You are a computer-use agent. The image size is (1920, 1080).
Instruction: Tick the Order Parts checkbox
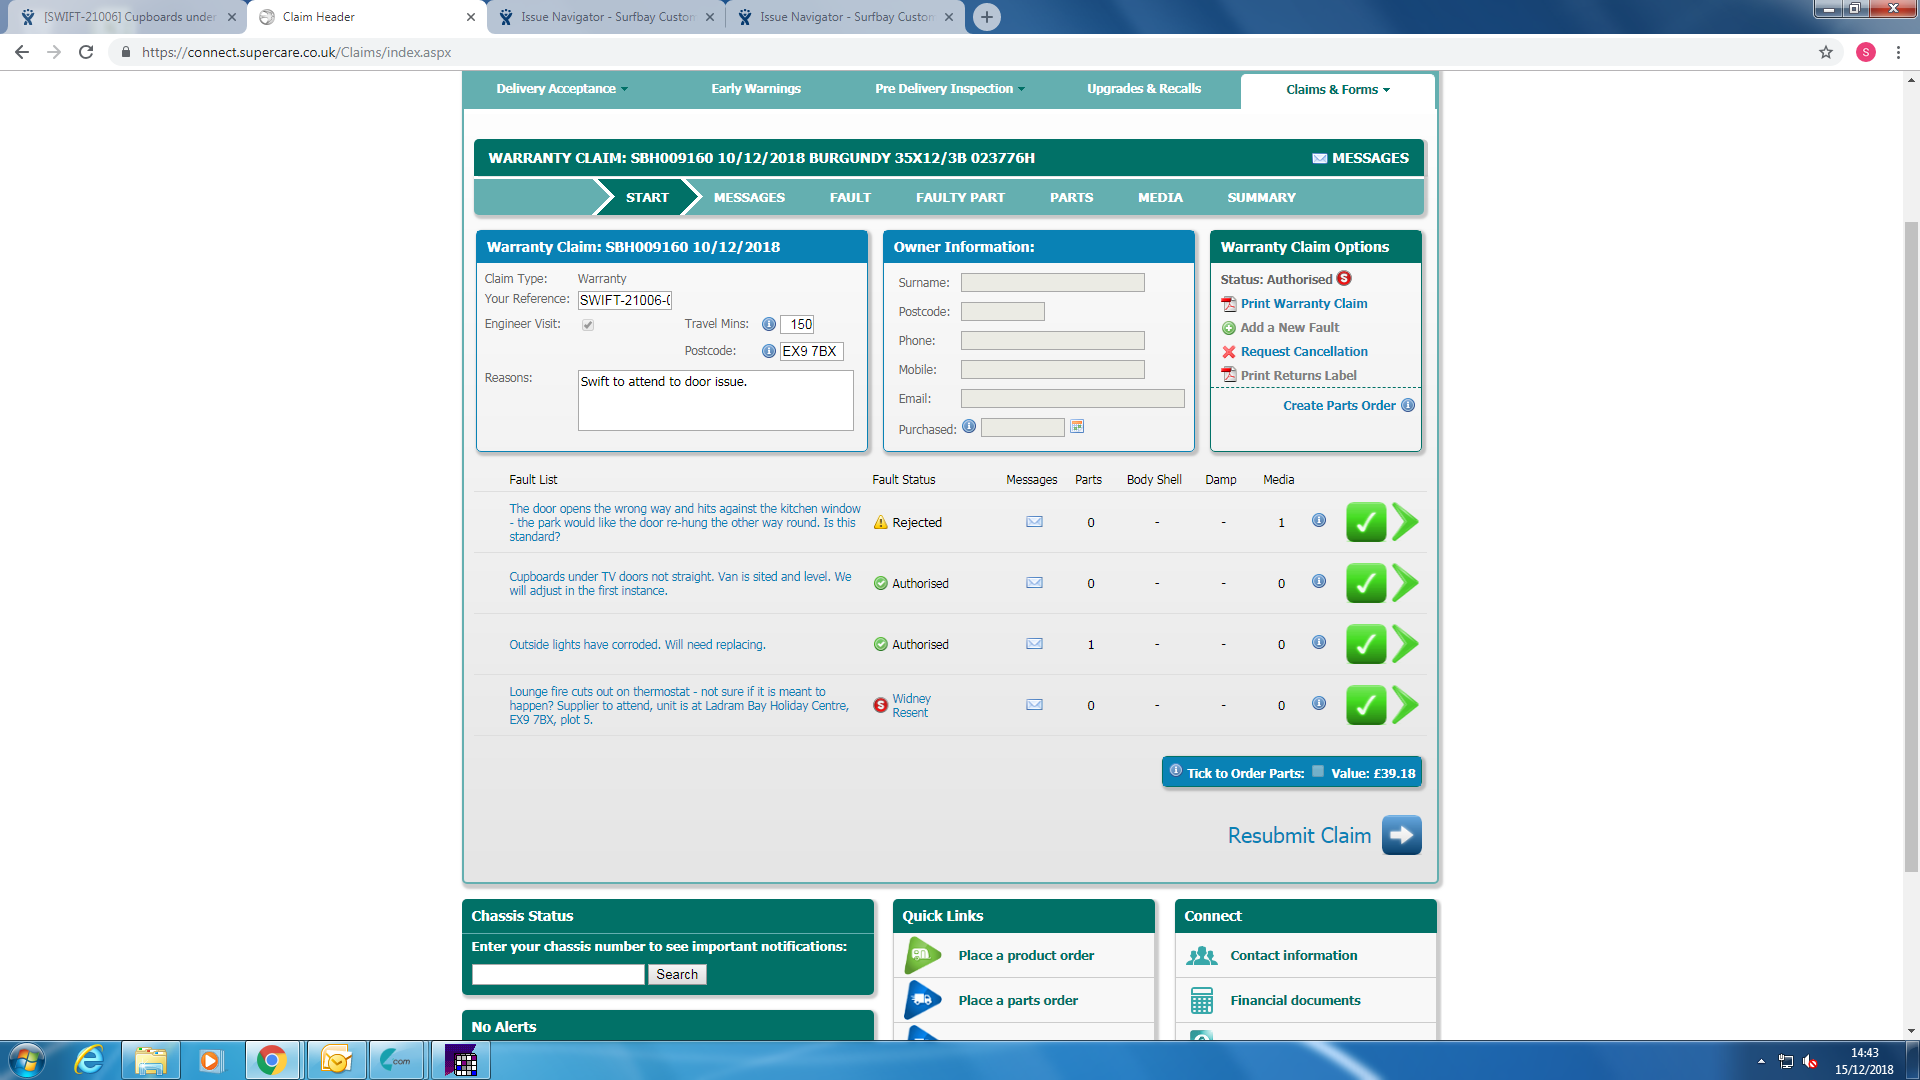[1318, 772]
